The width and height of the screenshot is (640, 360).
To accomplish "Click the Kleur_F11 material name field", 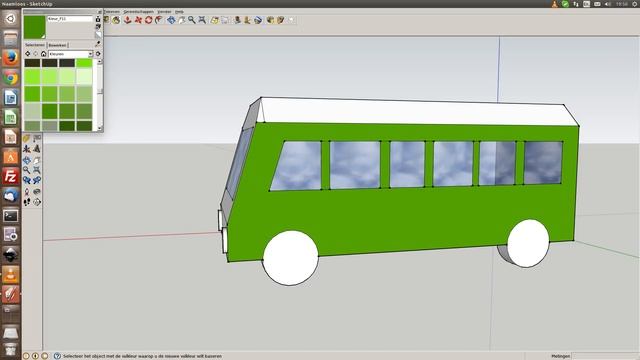I will point(70,19).
